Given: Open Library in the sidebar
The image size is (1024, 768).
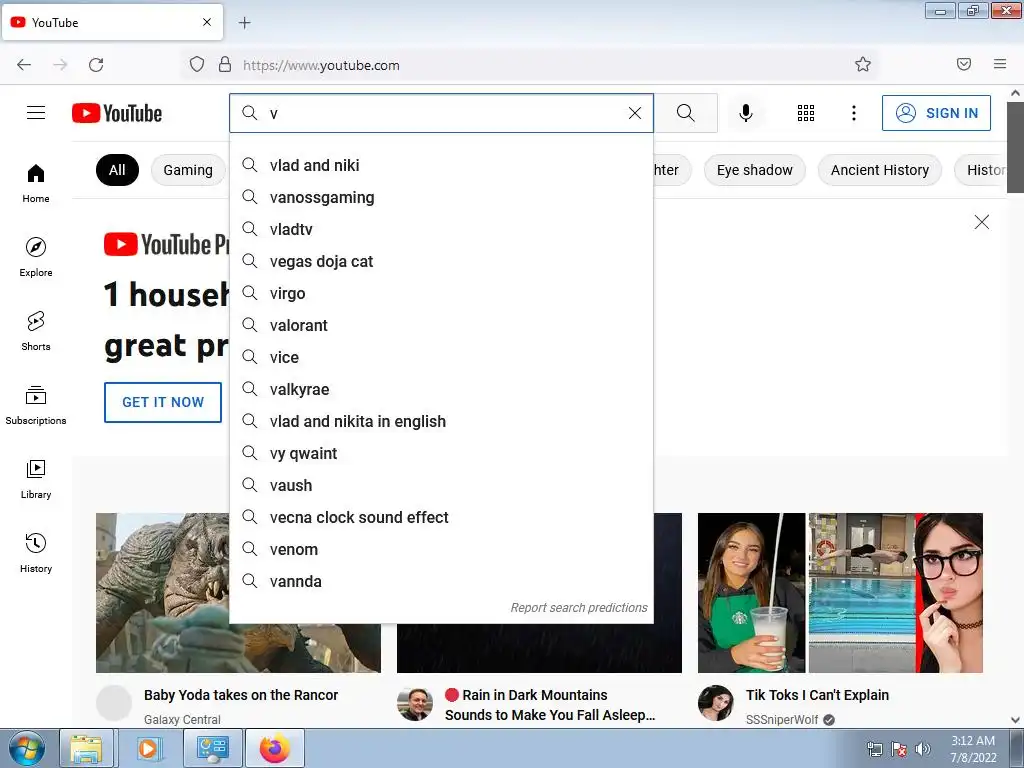Looking at the screenshot, I should point(36,479).
